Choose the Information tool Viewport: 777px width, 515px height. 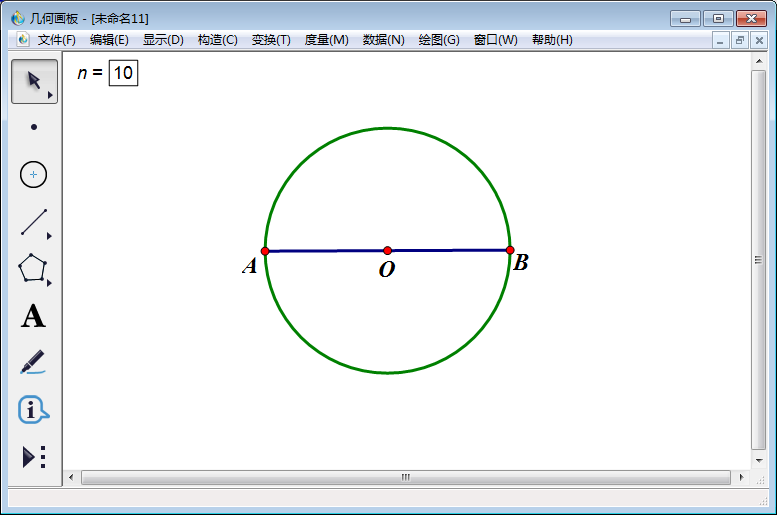pos(34,409)
